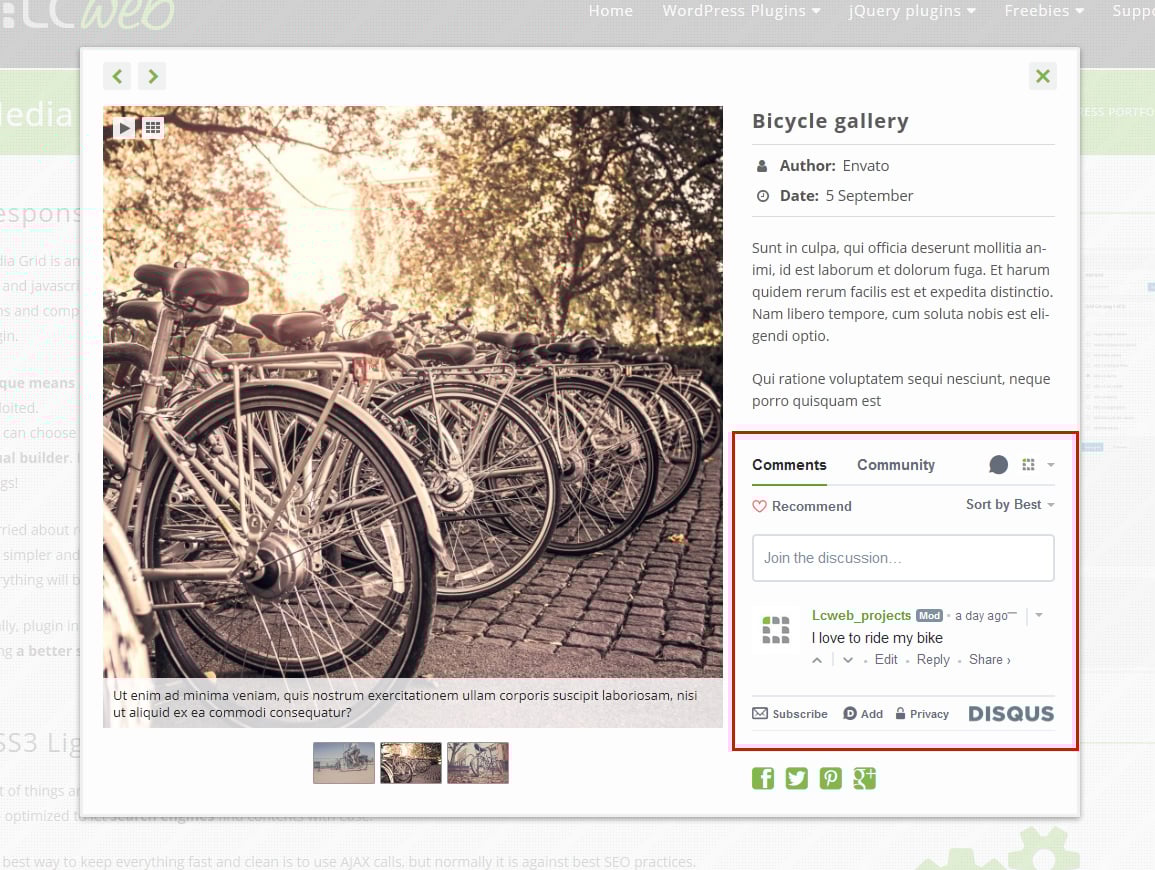1155x870 pixels.
Task: Share on Facebook icon
Action: coord(763,778)
